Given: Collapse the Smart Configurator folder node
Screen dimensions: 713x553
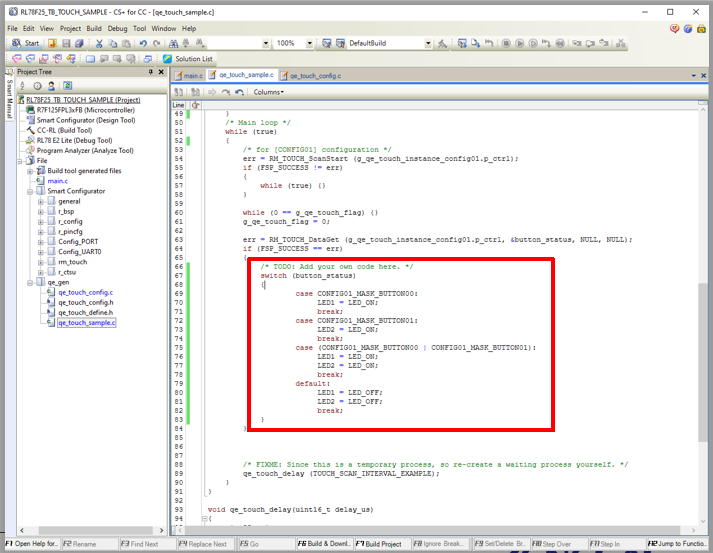Looking at the screenshot, I should click(x=30, y=191).
